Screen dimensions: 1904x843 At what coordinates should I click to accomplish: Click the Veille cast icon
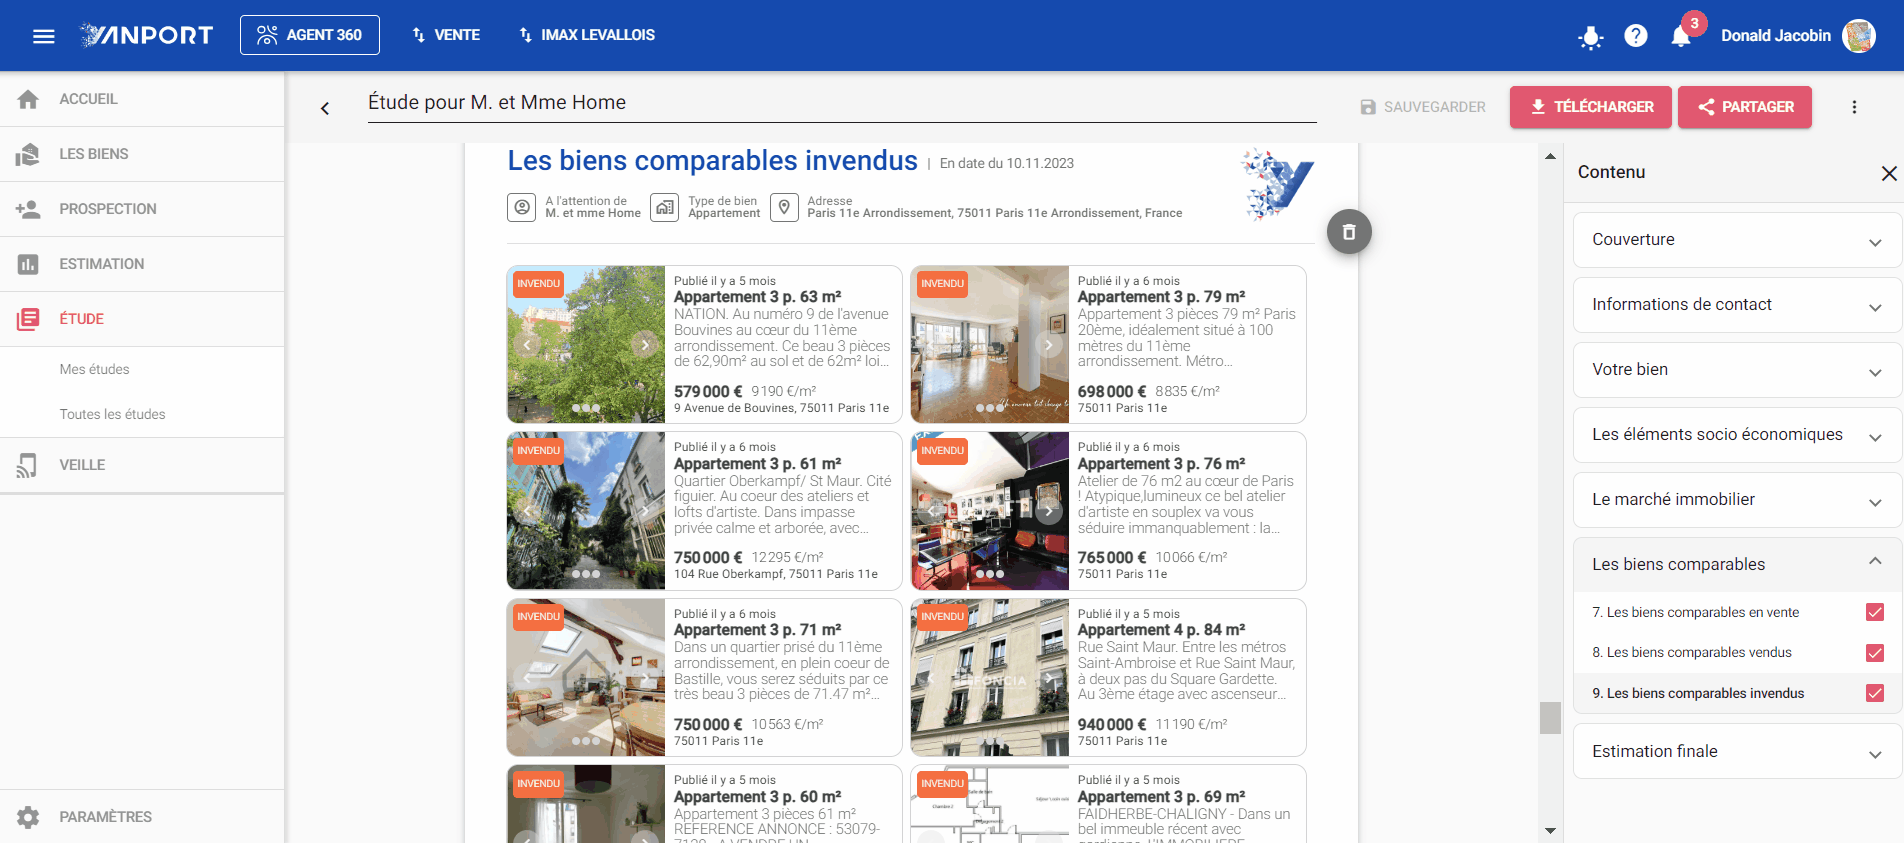[x=28, y=465]
